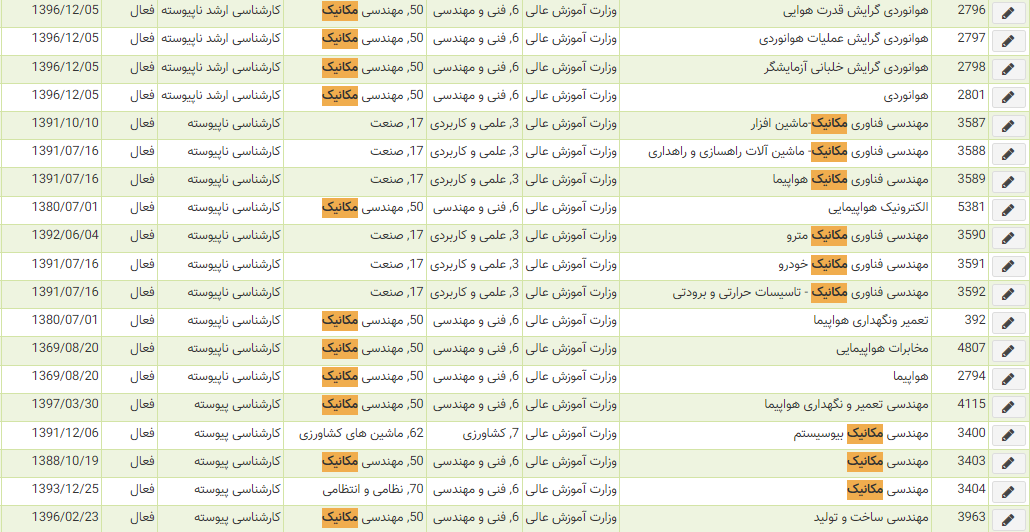Viewport: 1030px width, 532px height.
Task: Open the edit icon for row 2801
Action: click(x=1008, y=97)
